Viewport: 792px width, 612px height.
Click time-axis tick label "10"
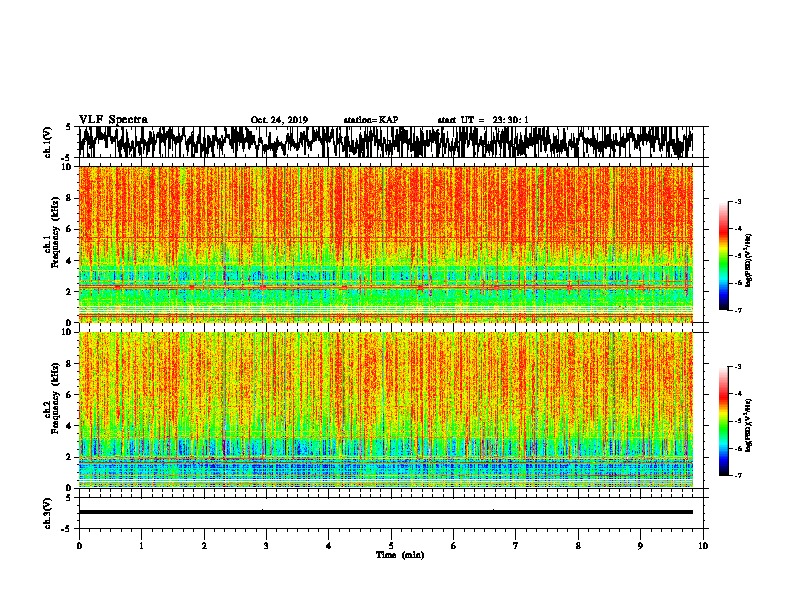(x=703, y=546)
